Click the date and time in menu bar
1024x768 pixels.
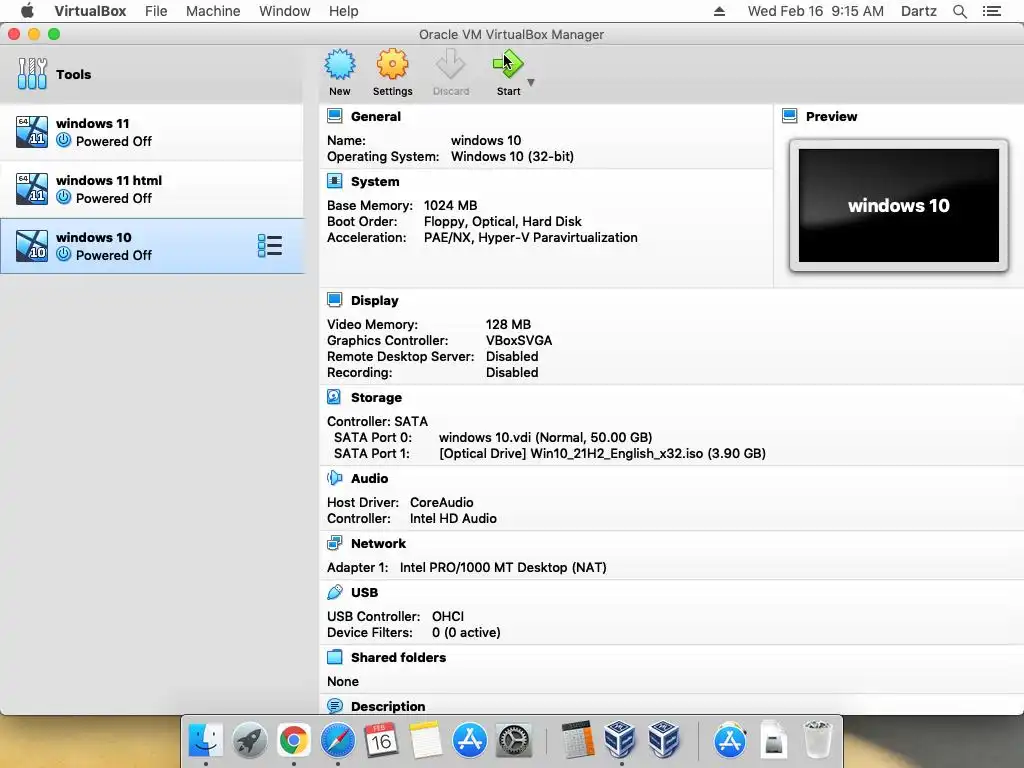pyautogui.click(x=816, y=11)
